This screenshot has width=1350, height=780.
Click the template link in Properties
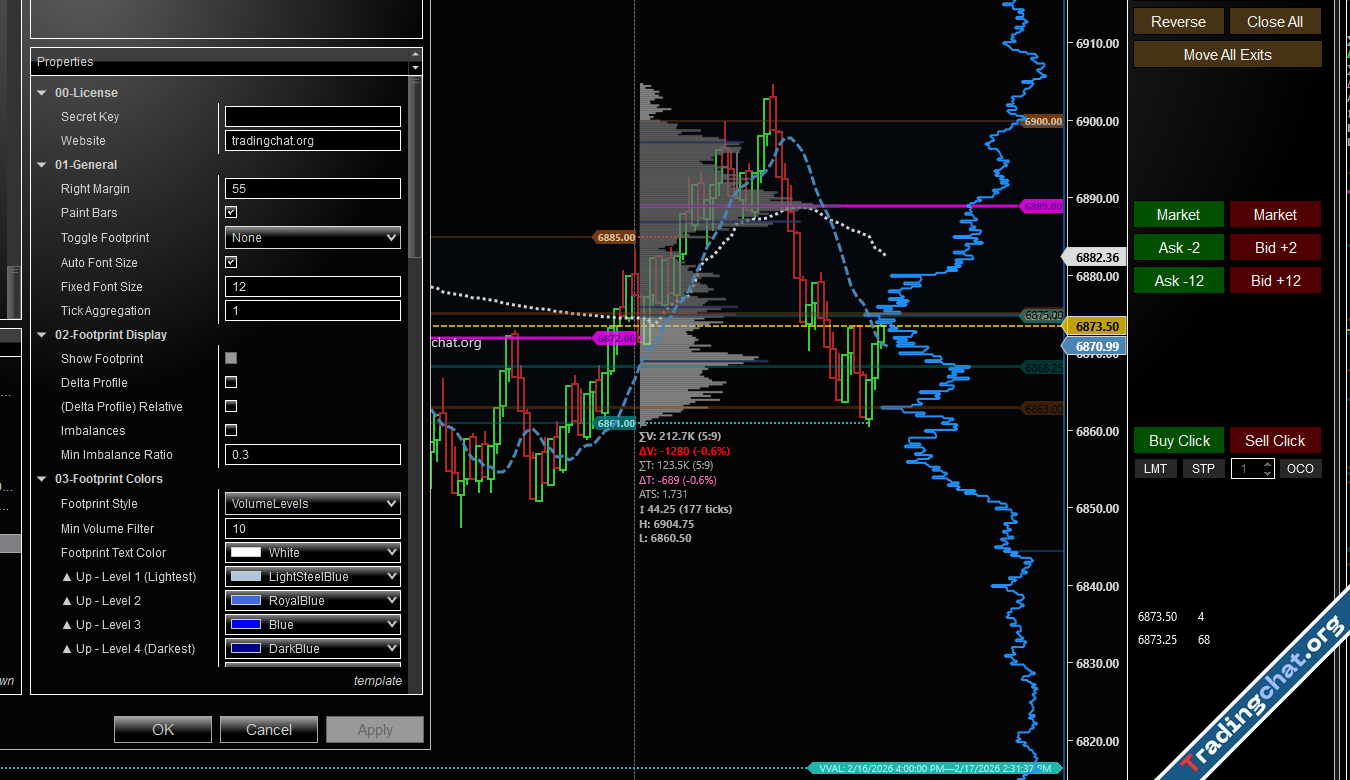pyautogui.click(x=377, y=681)
